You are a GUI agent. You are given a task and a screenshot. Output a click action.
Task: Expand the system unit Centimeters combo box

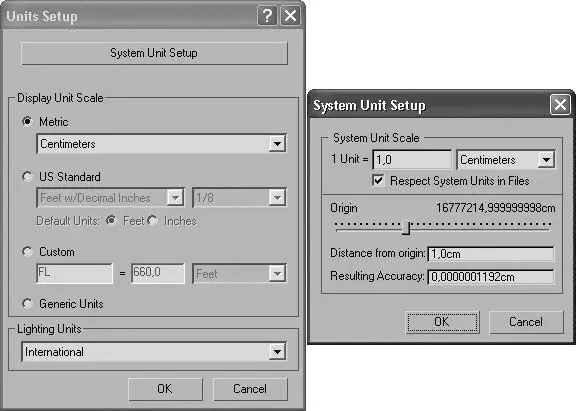pos(506,160)
